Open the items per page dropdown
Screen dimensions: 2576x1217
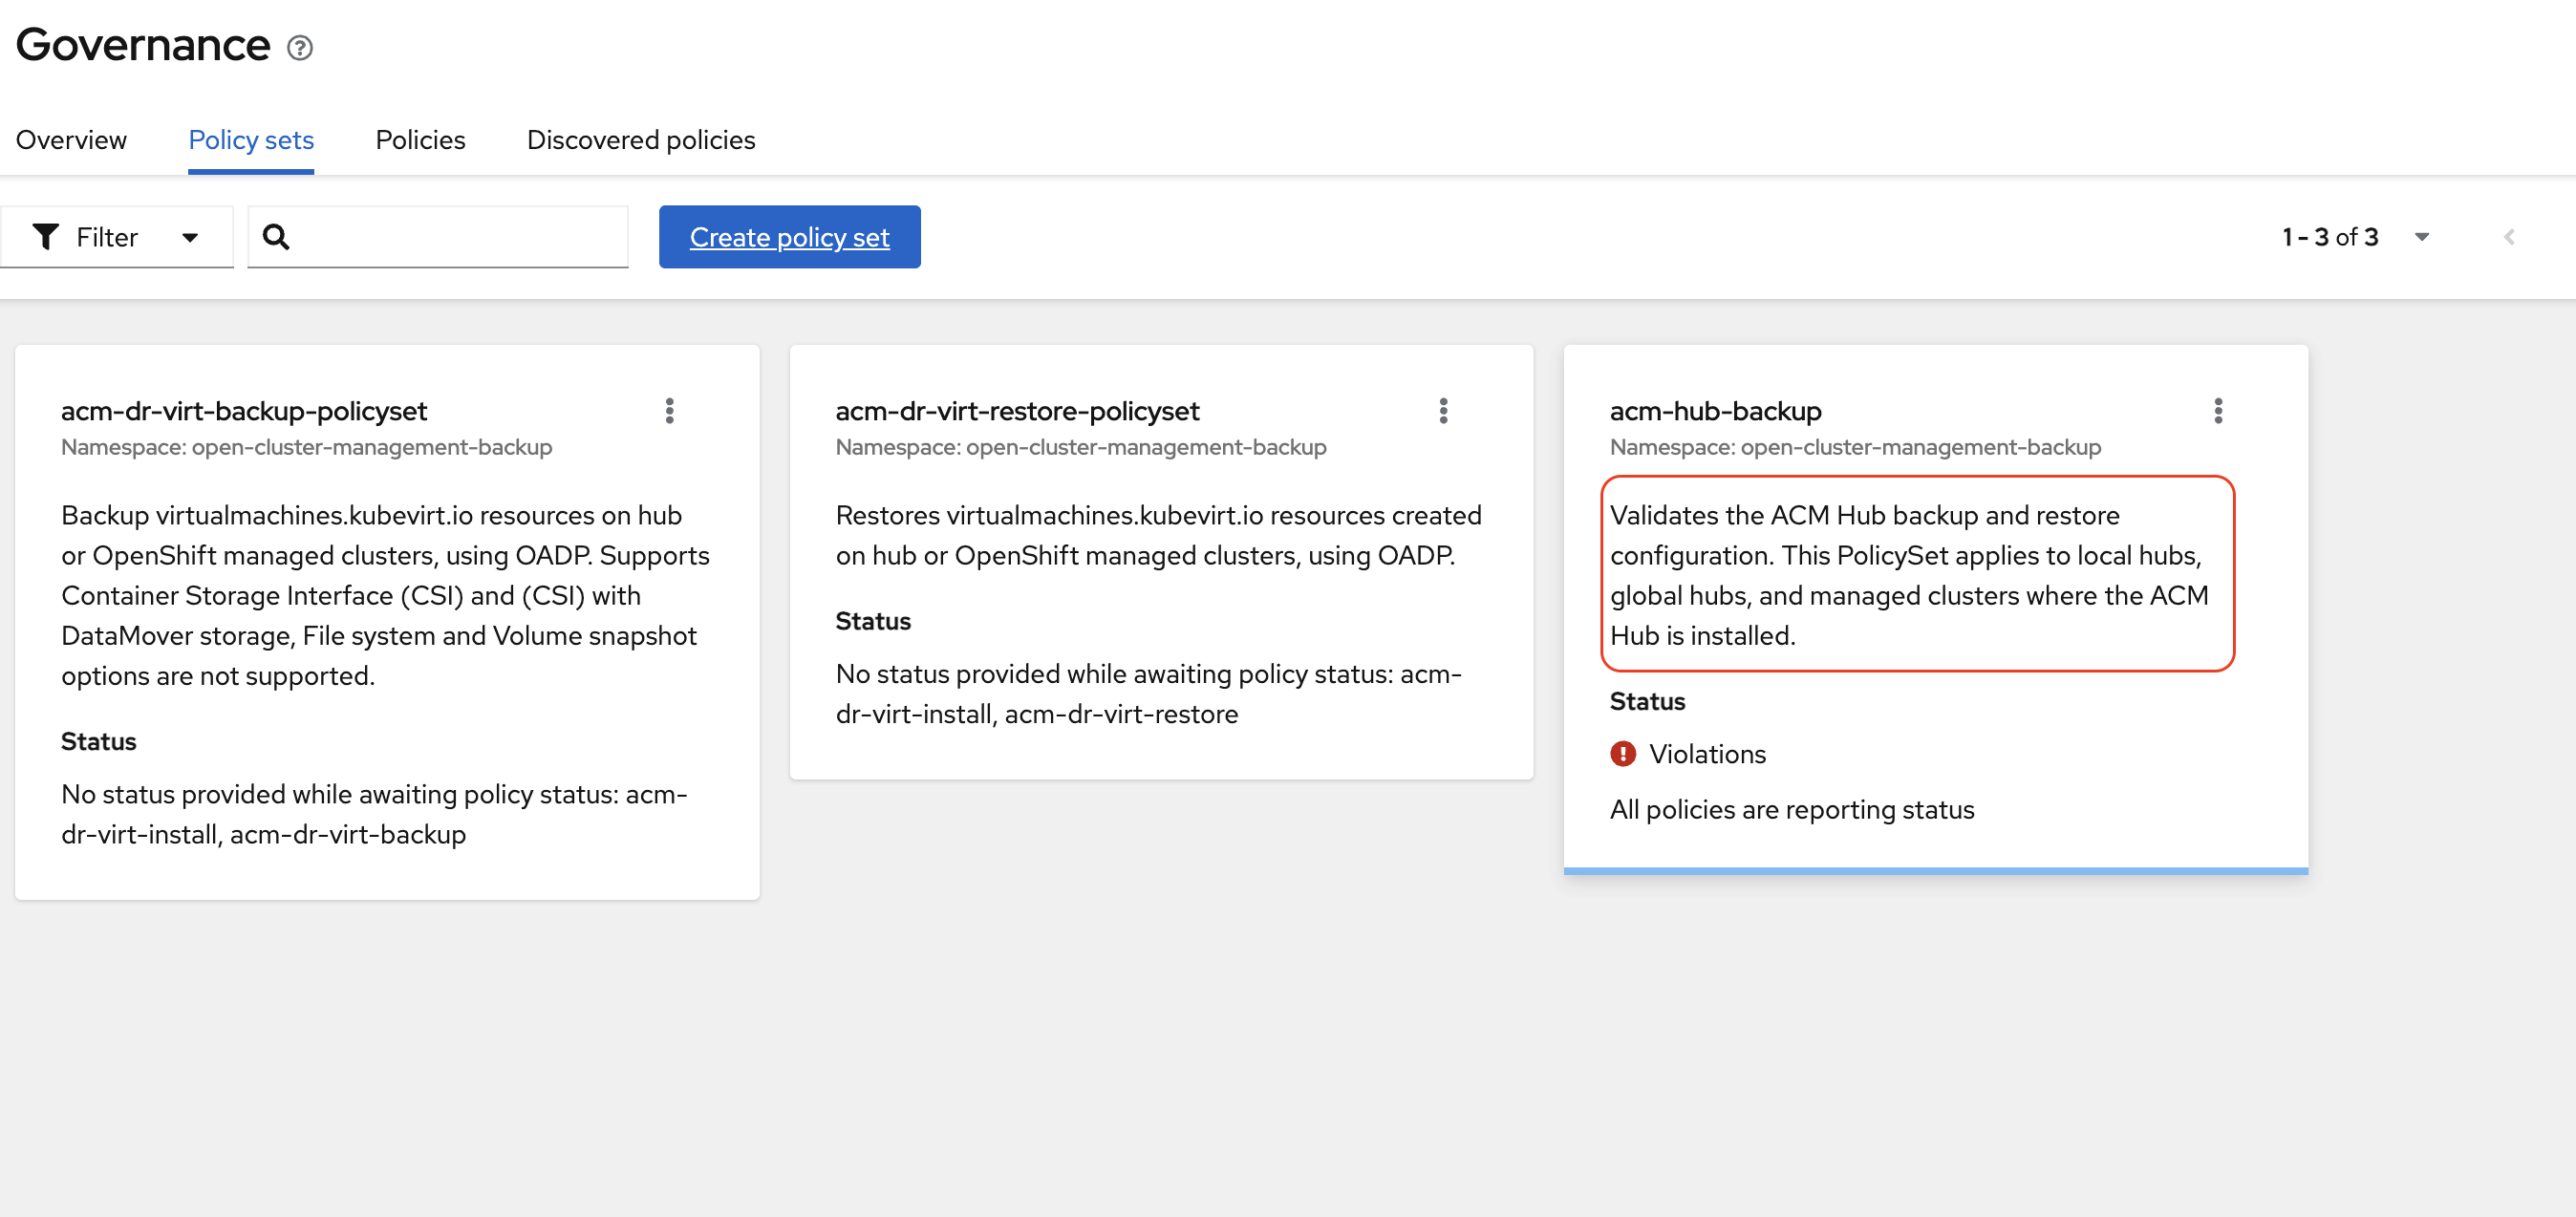pos(2421,237)
